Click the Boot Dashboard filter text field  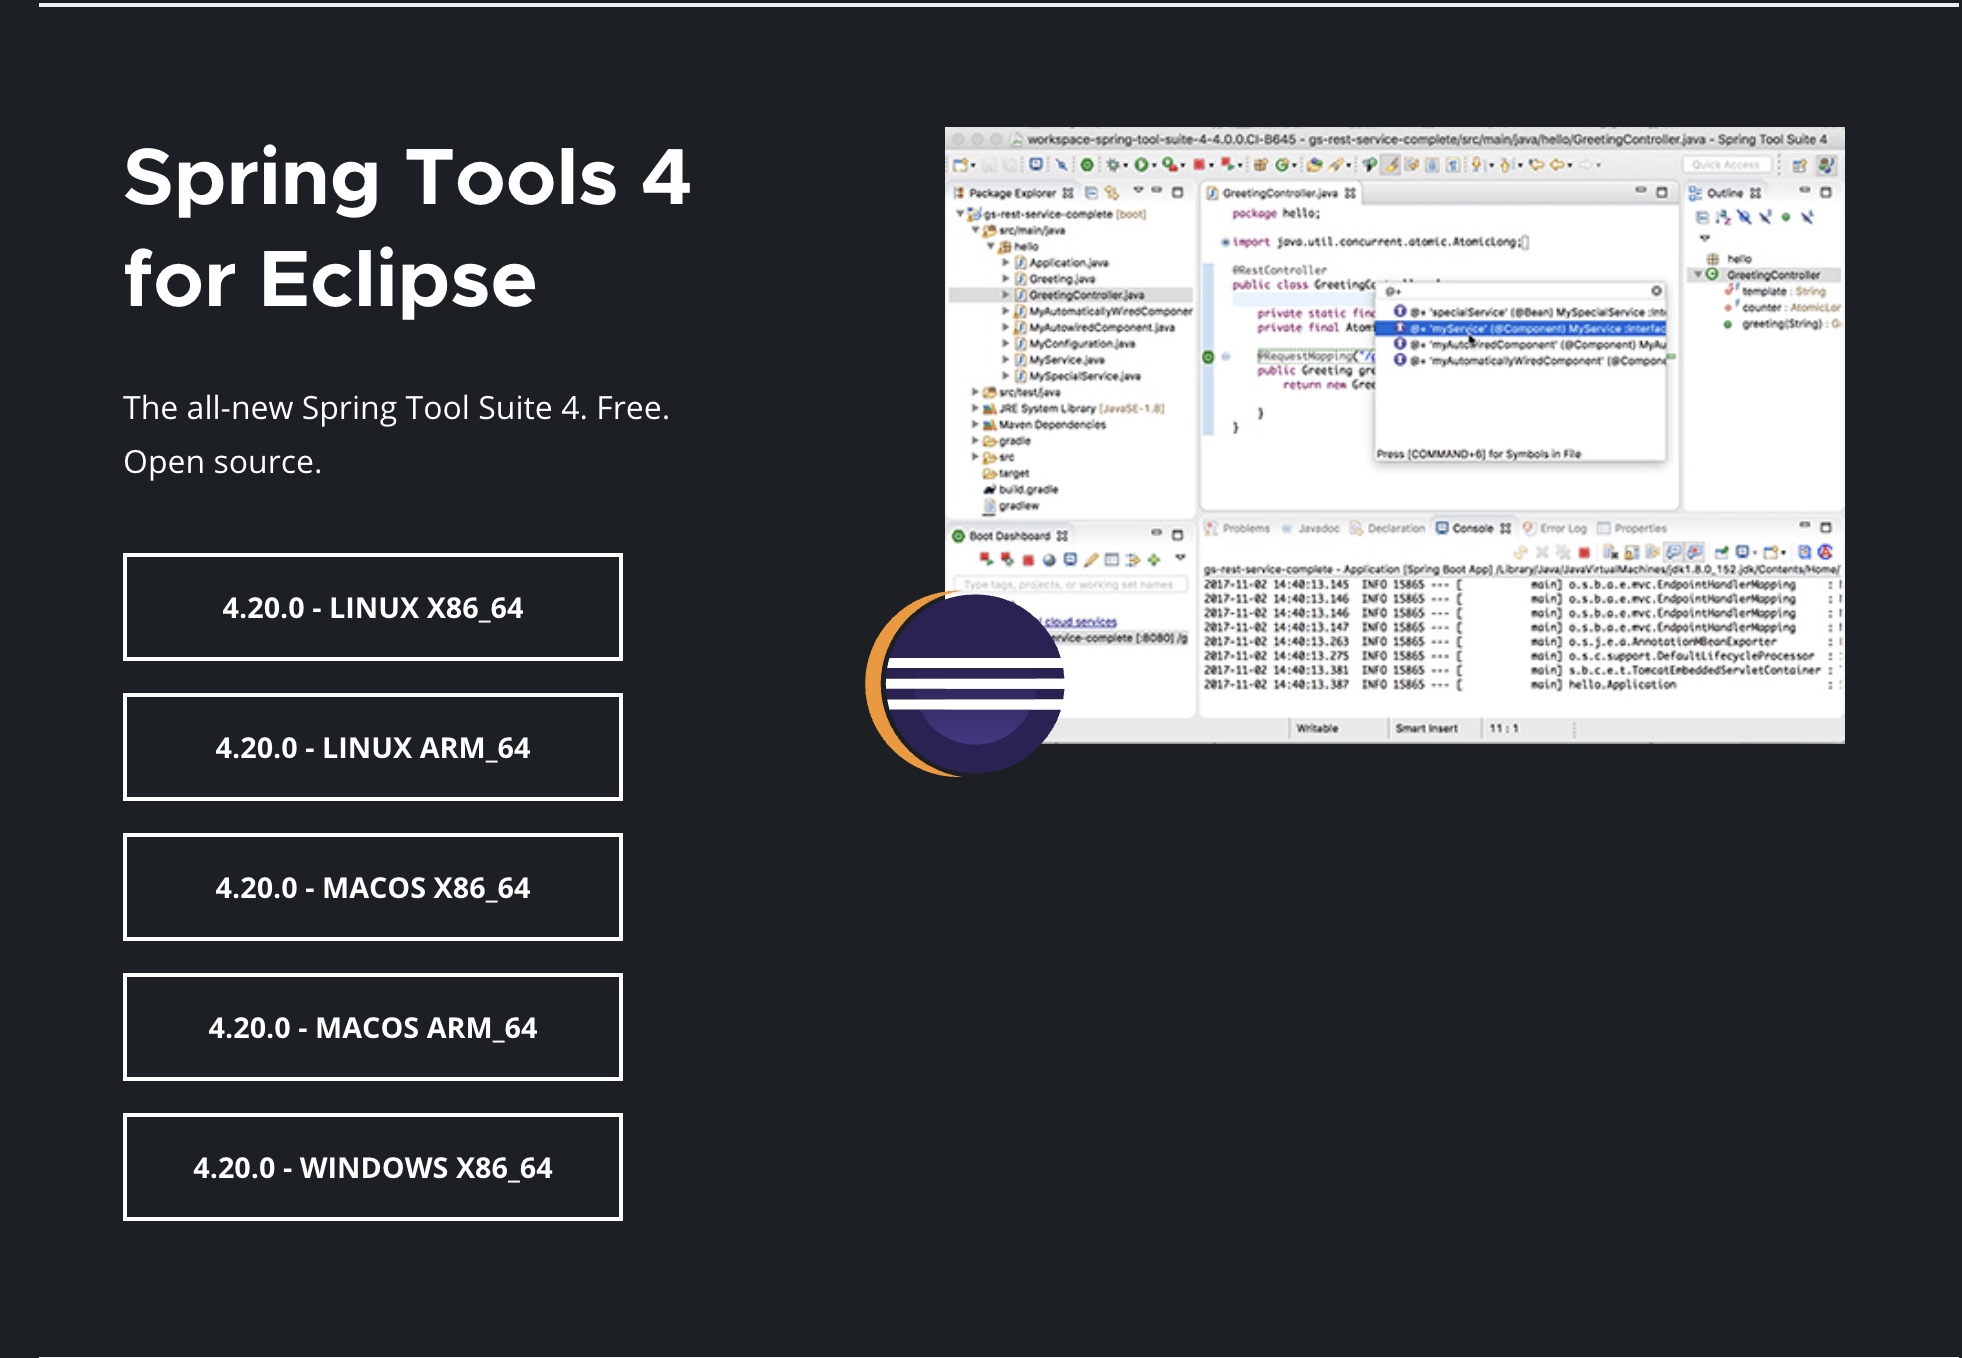pos(1070,584)
